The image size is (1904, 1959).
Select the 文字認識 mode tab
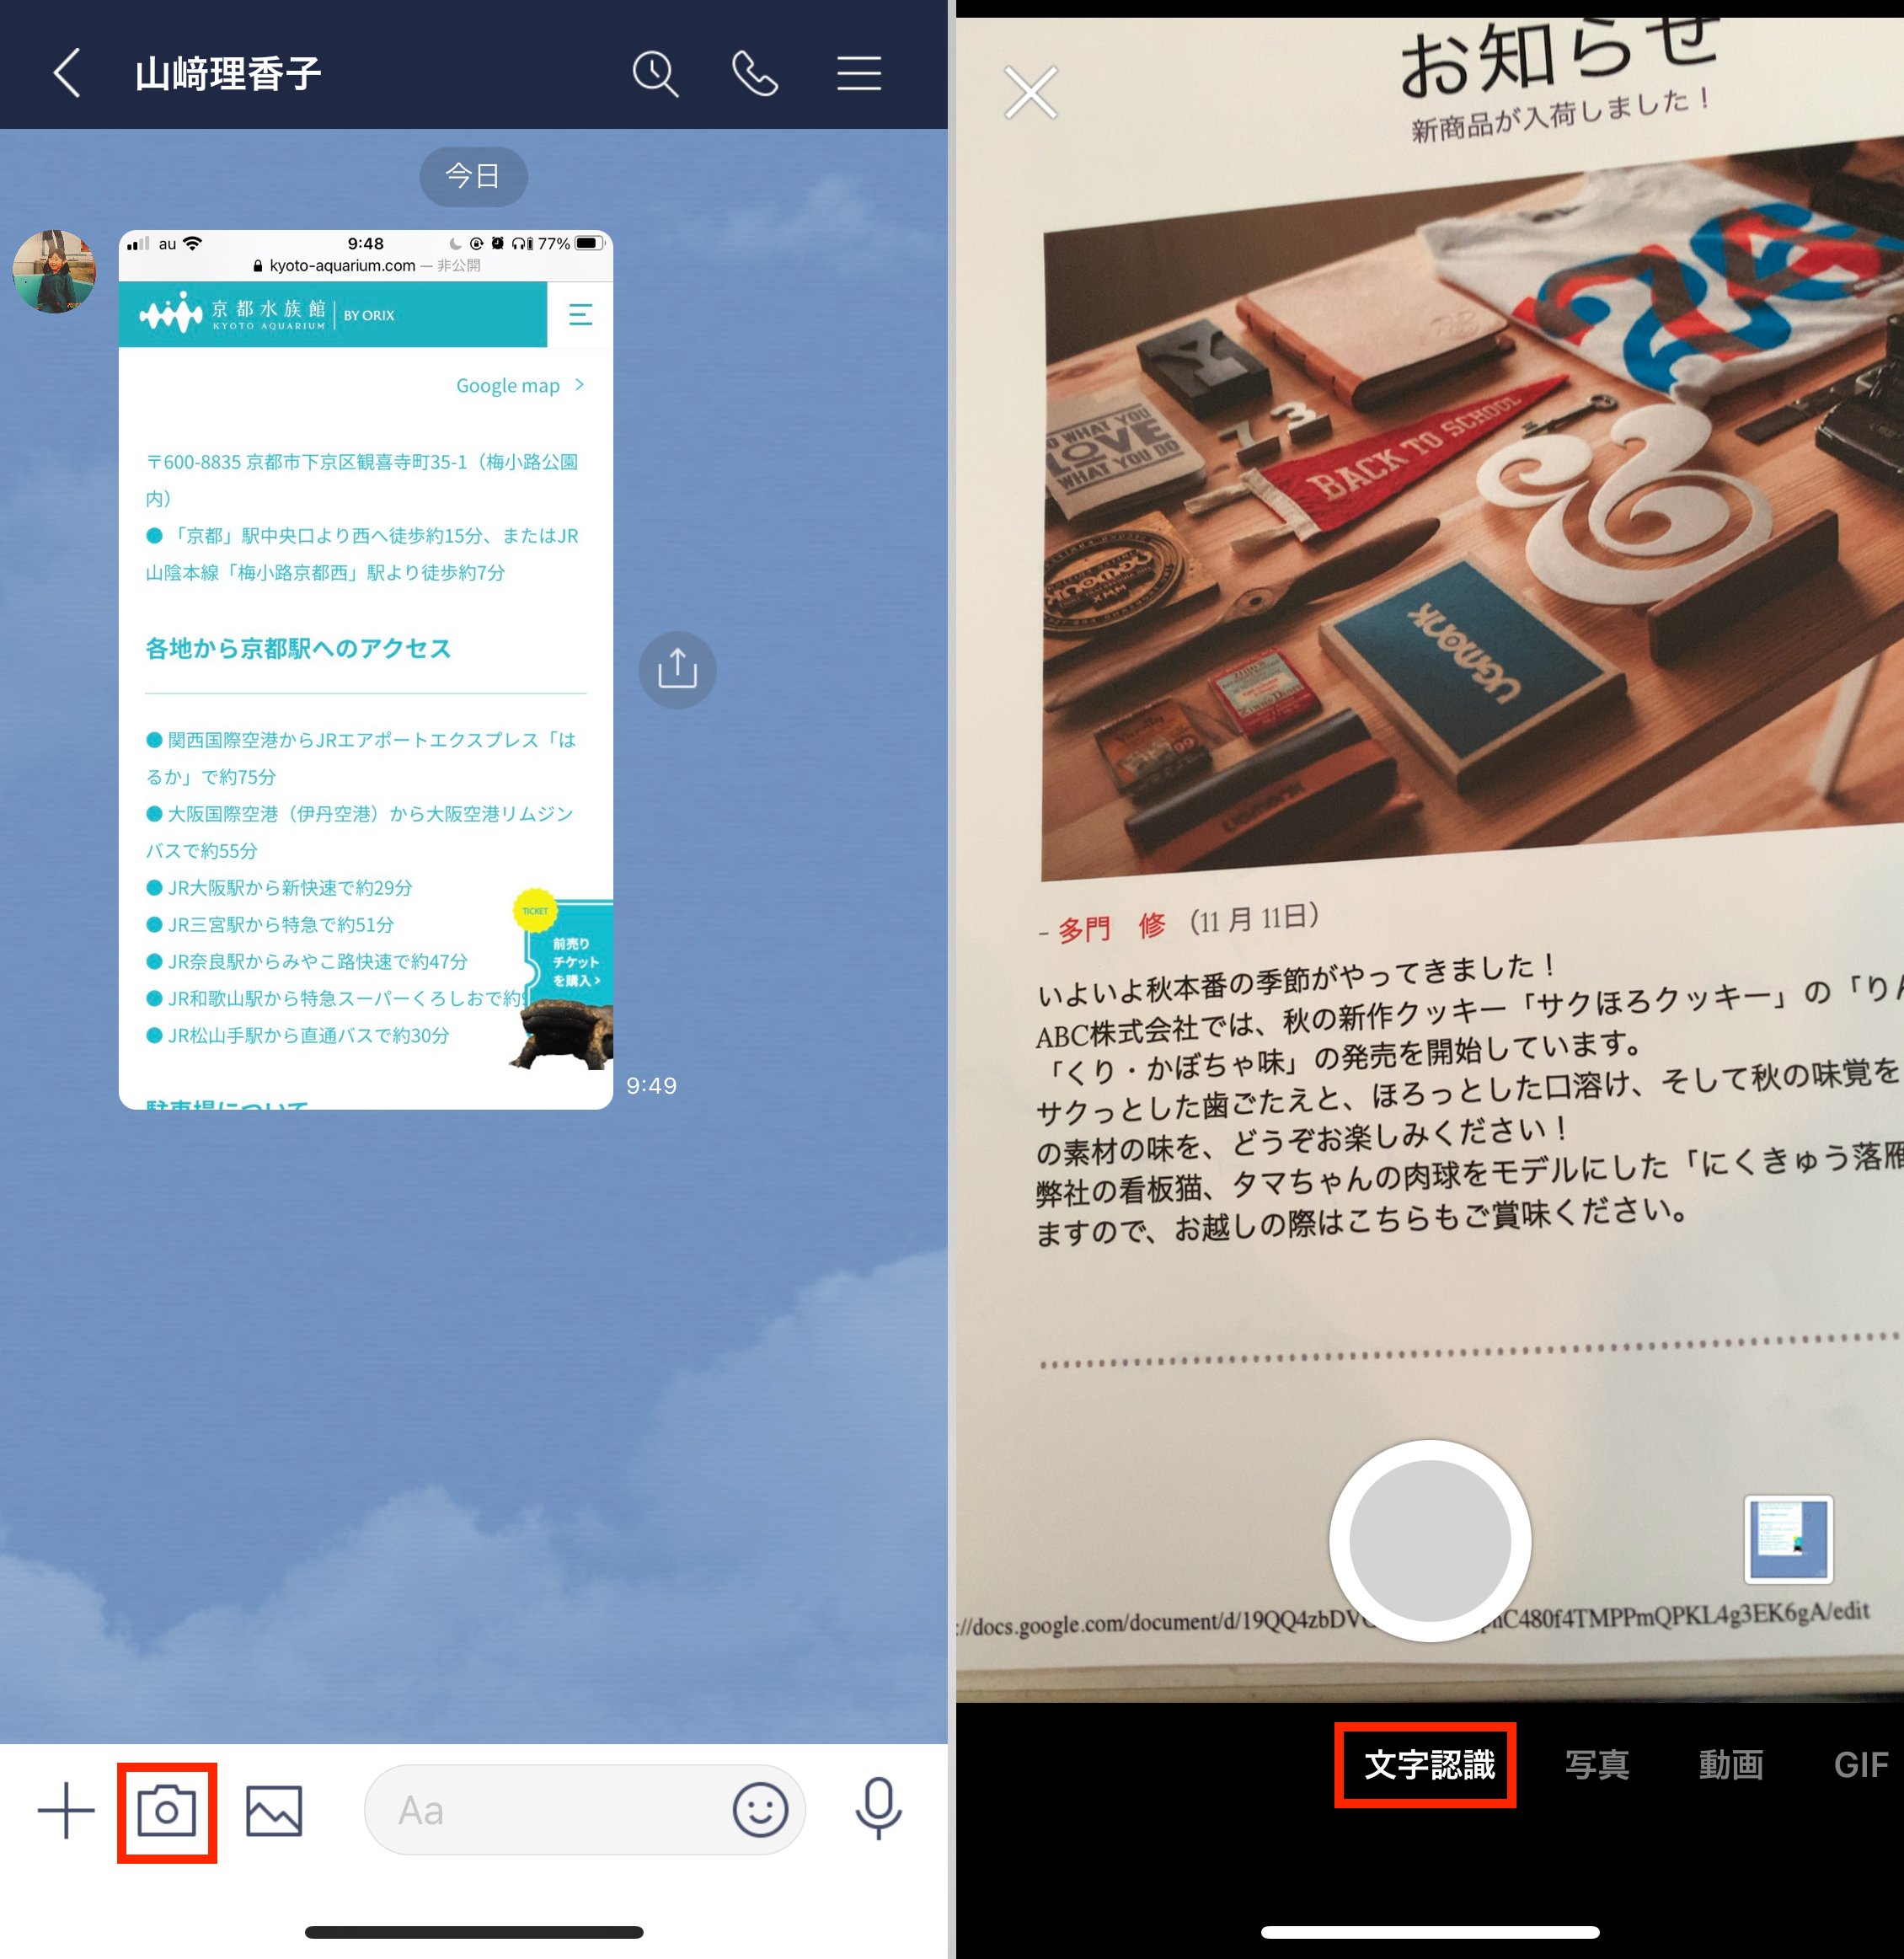point(1428,1765)
